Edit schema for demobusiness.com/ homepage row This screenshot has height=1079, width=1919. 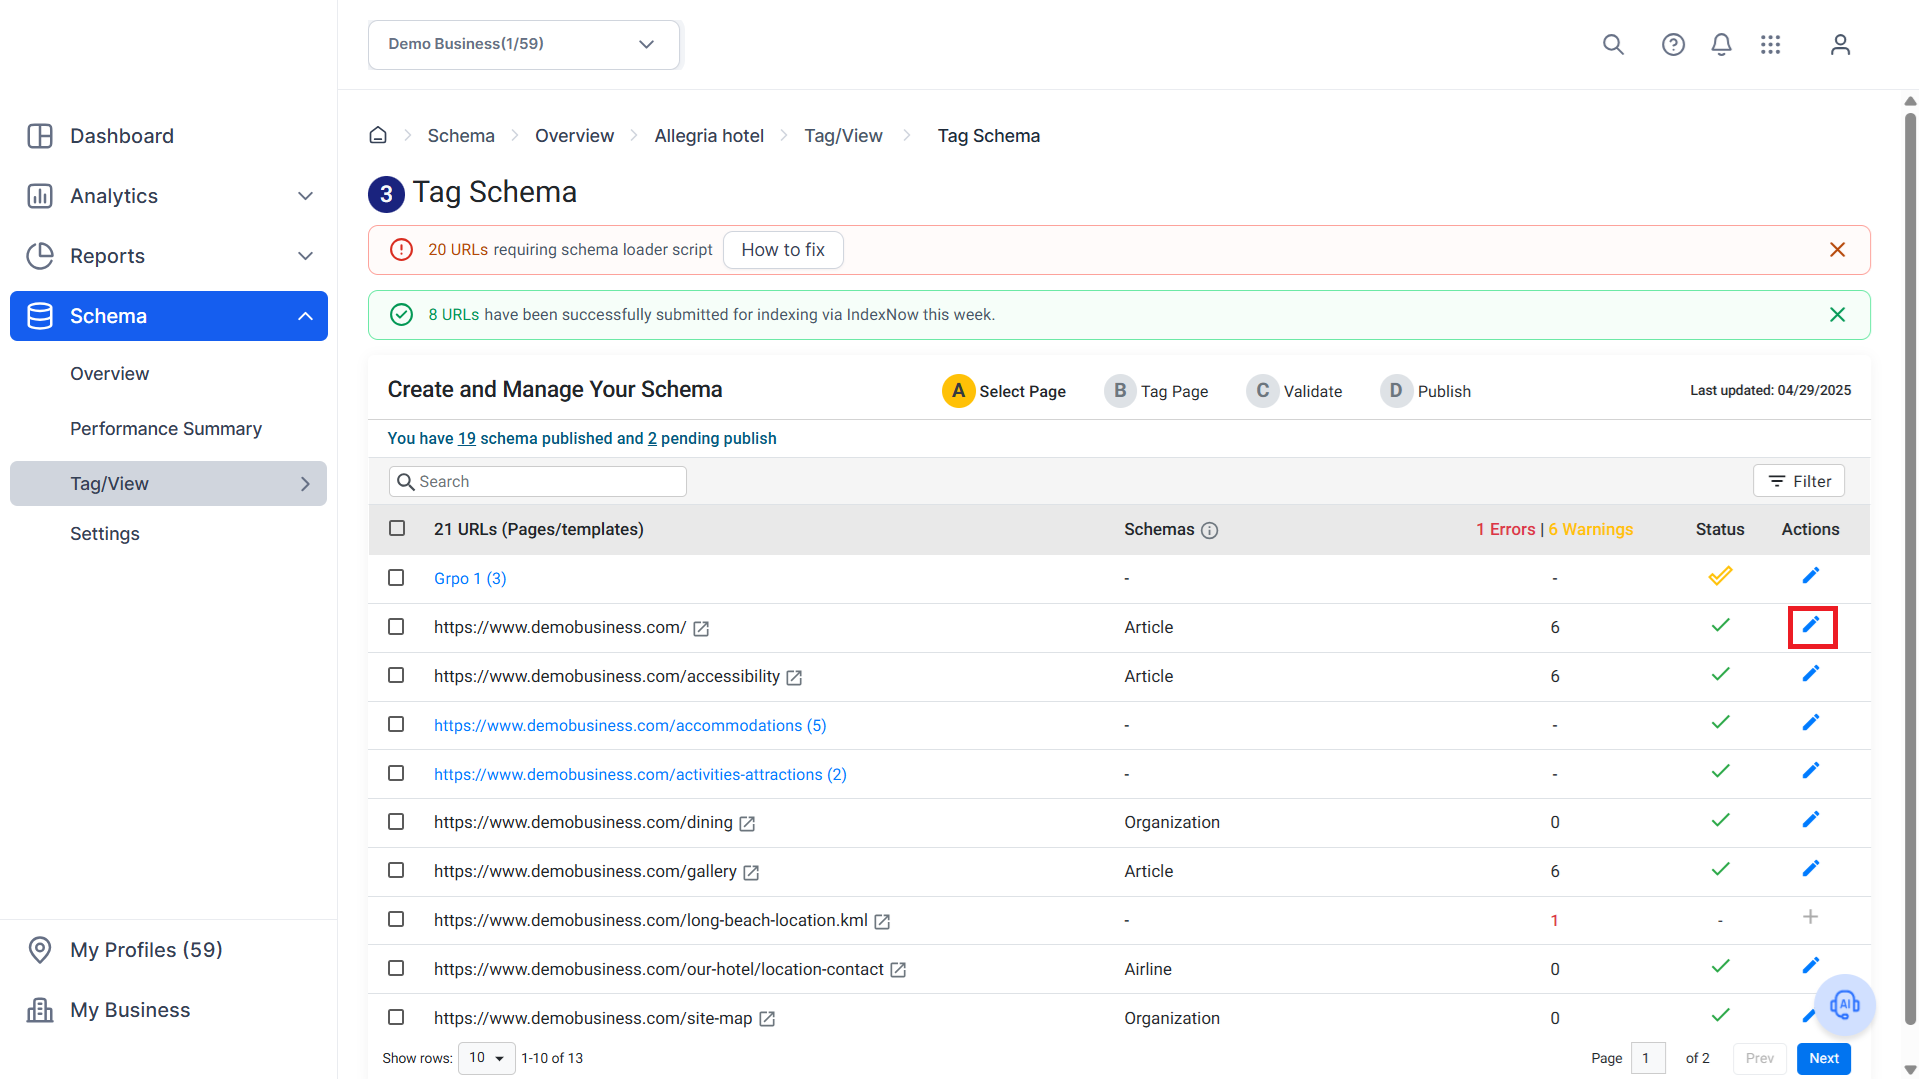point(1810,625)
